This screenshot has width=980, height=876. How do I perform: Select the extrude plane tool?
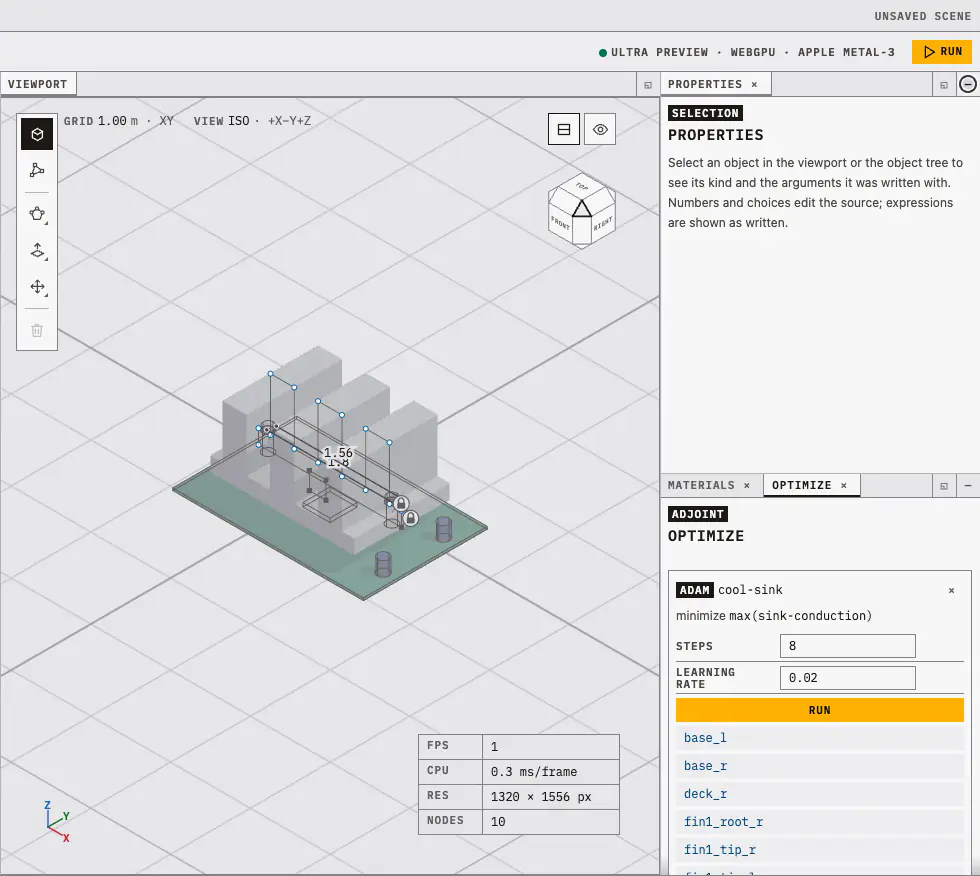pos(37,251)
